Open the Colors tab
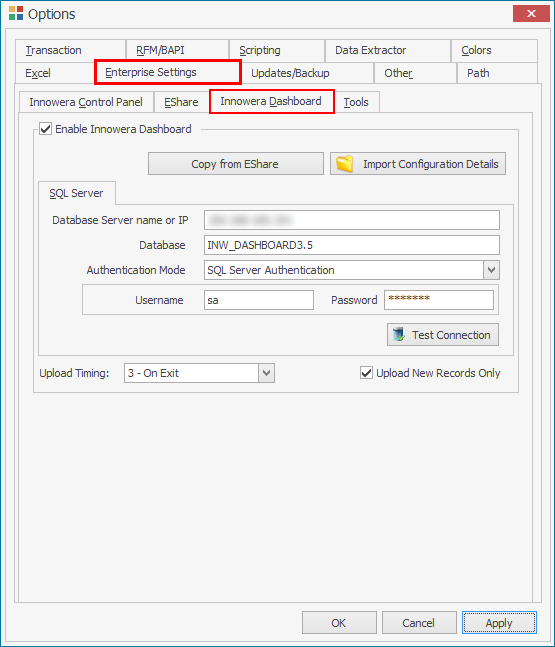The image size is (555, 647). (494, 50)
